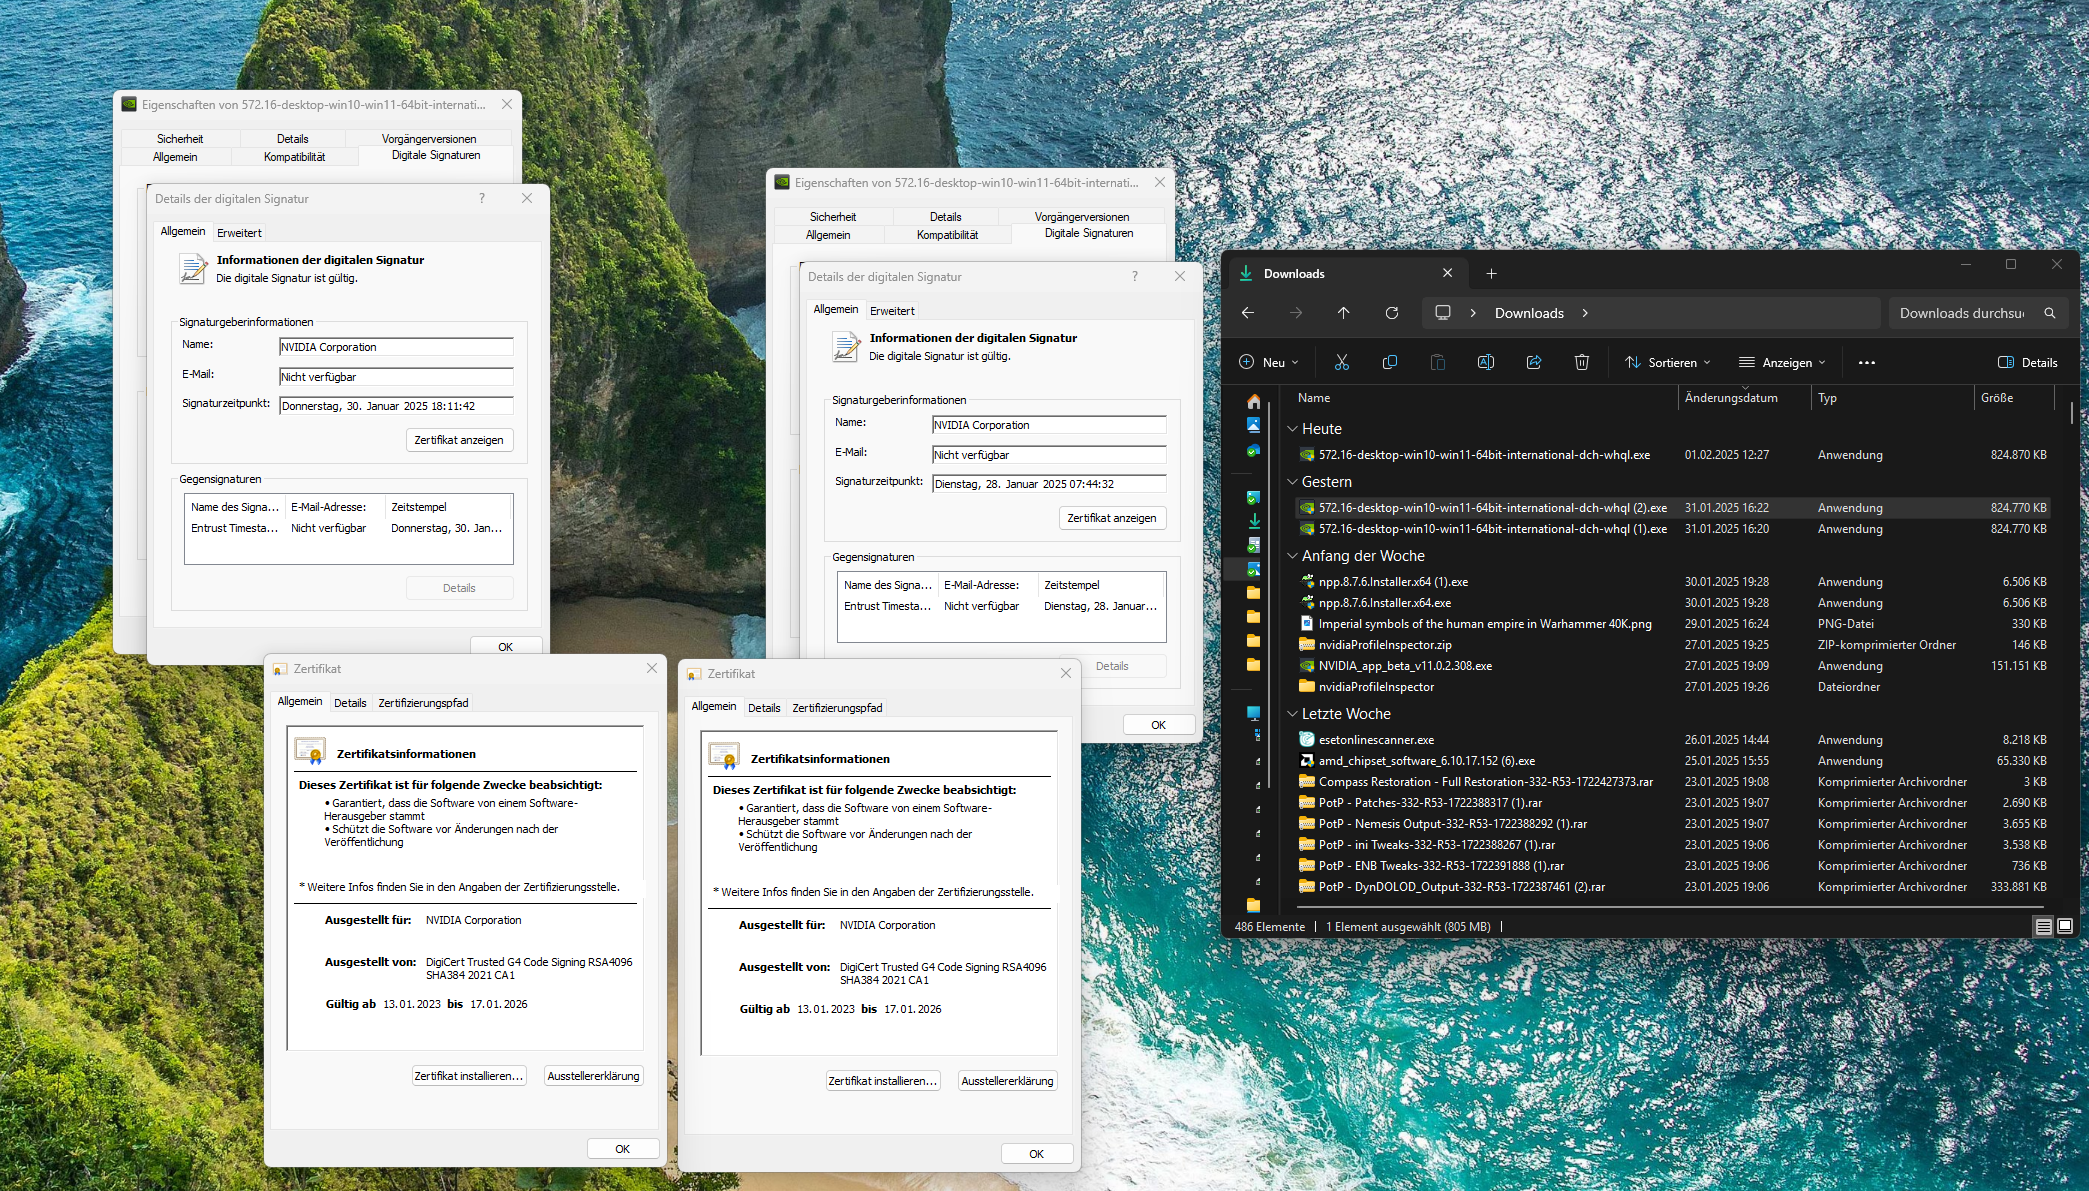Click the Rename icon in Explorer toolbar

pyautogui.click(x=1485, y=362)
